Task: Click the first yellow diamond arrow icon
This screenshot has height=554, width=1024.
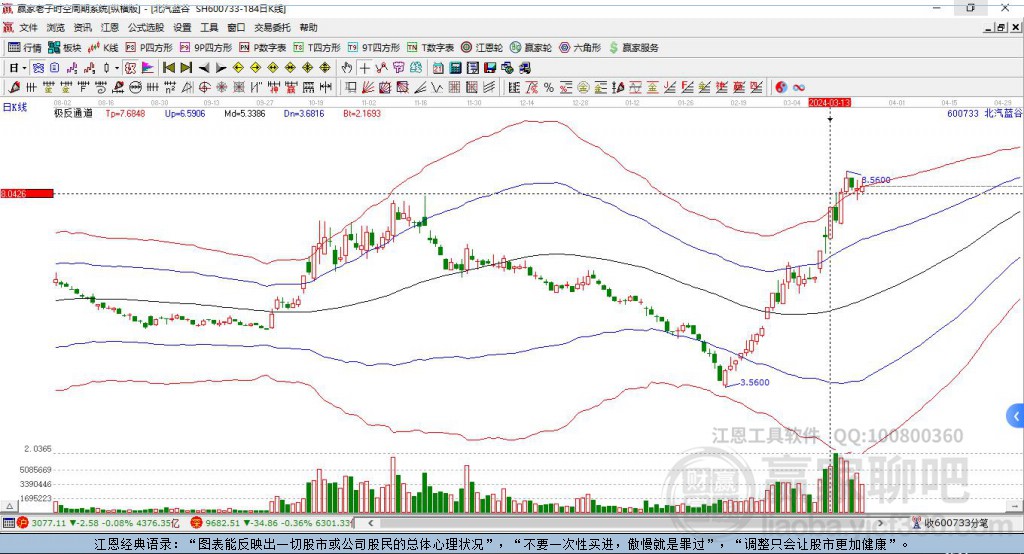Action: coord(238,67)
